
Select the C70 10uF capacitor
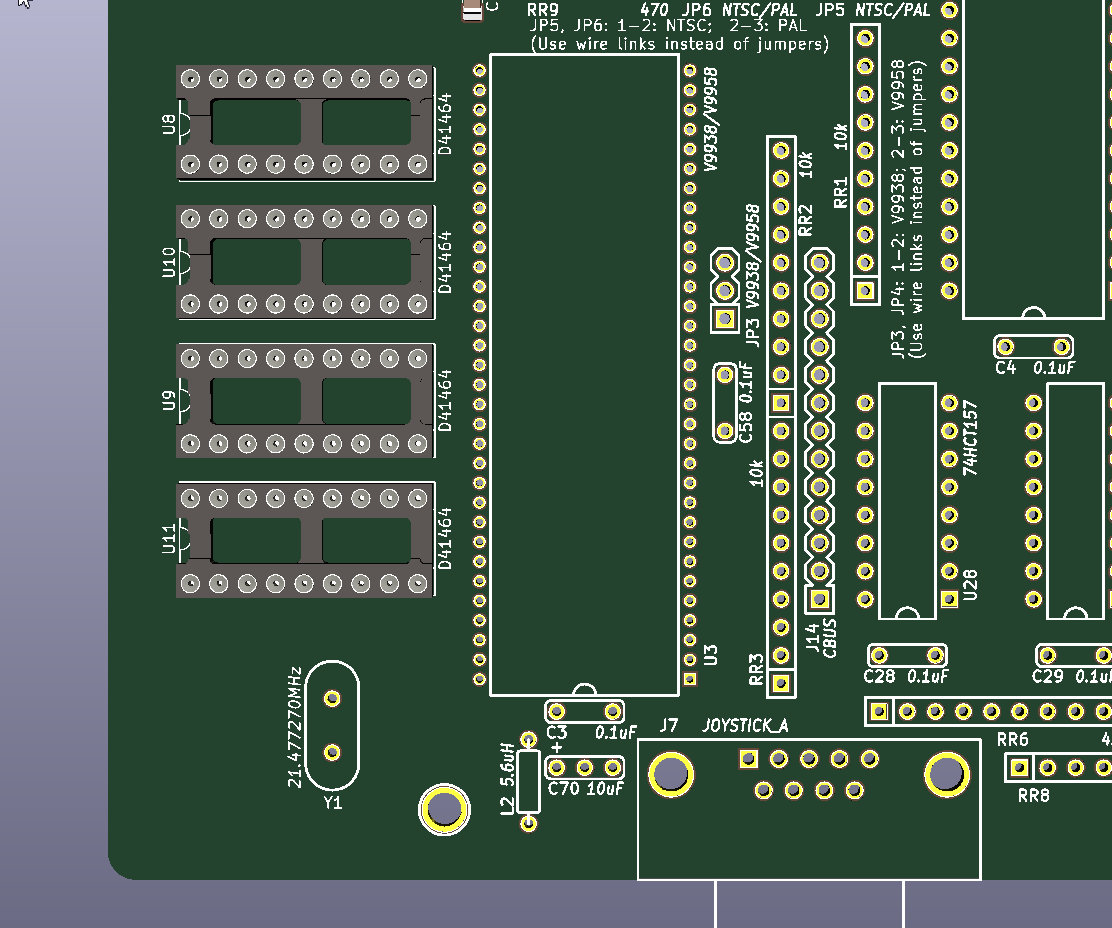[584, 768]
